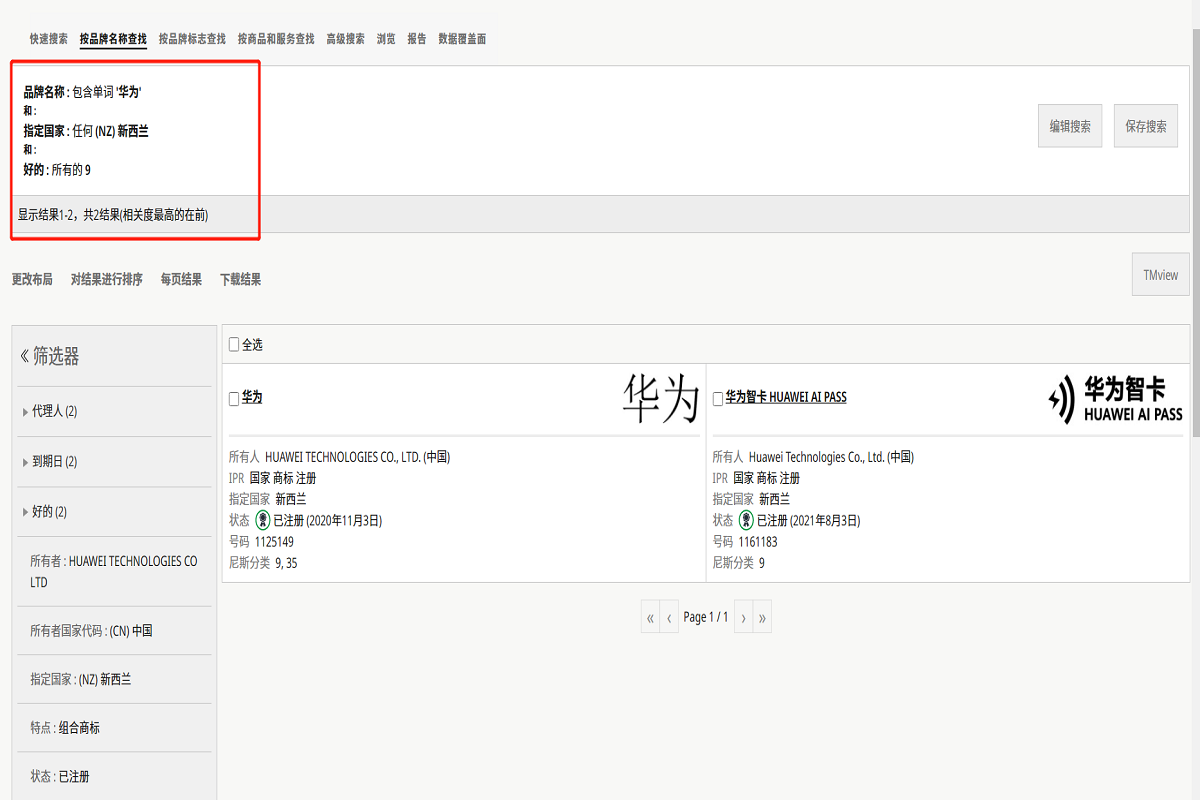
Task: Click the number 1125149
Action: coord(274,542)
